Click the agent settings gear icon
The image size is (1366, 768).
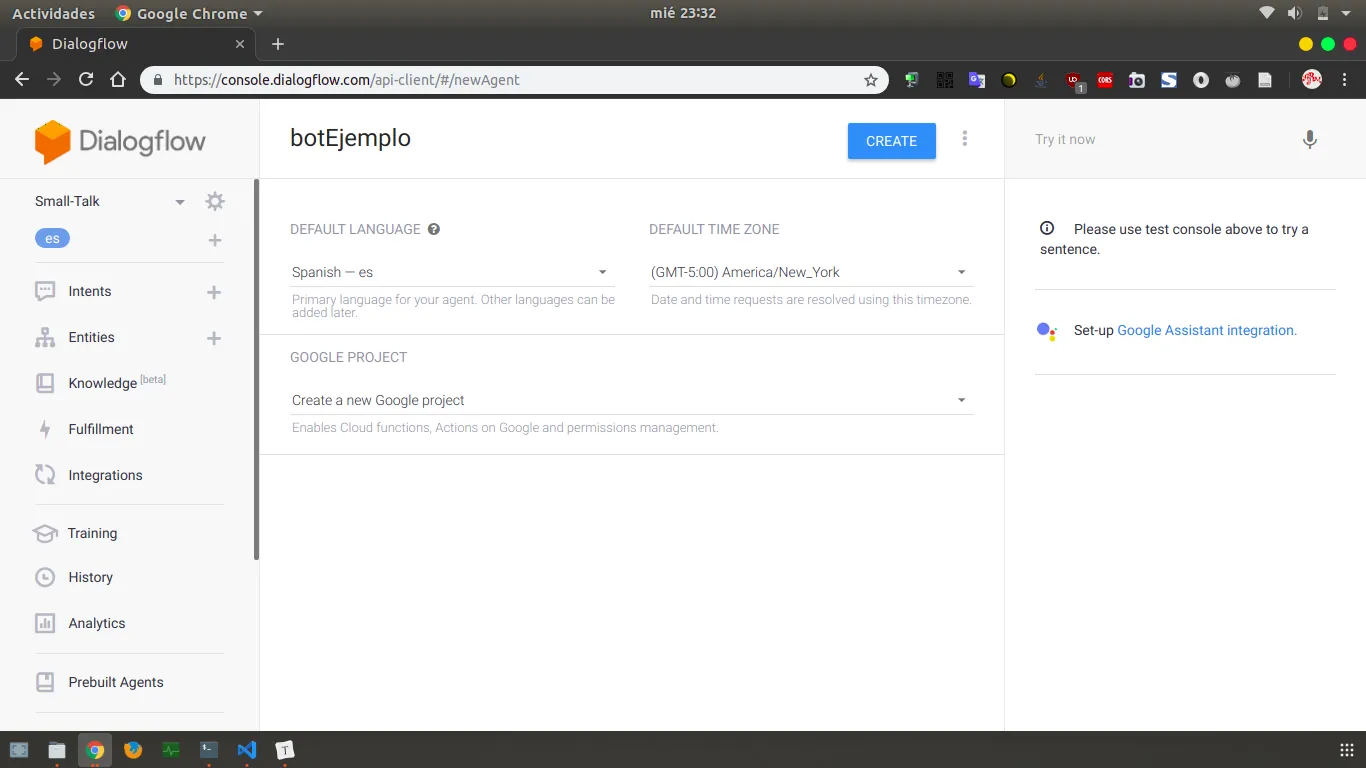point(215,201)
